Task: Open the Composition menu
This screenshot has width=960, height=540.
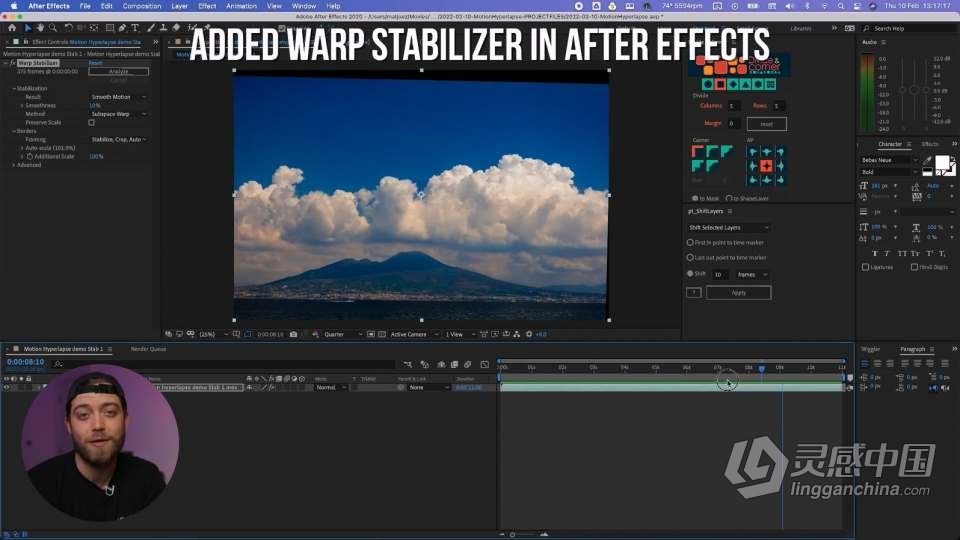Action: click(x=141, y=6)
